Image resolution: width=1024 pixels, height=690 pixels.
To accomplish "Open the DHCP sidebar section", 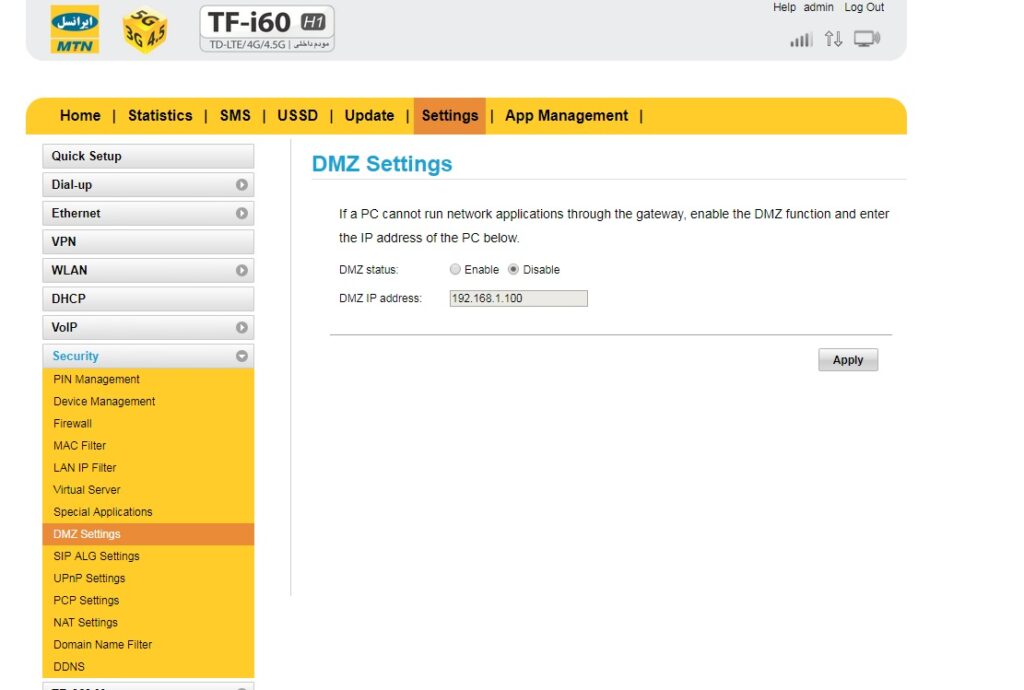I will coord(148,299).
